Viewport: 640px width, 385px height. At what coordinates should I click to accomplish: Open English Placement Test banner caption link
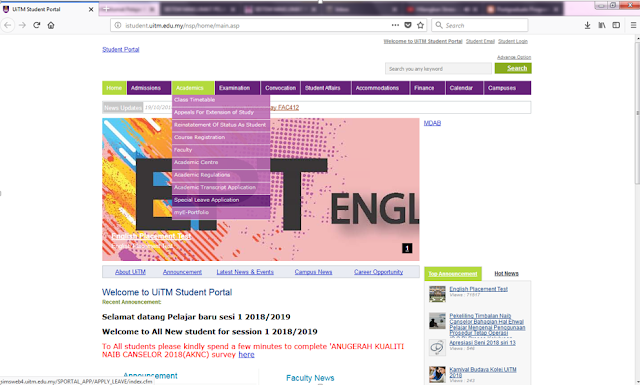coord(151,236)
